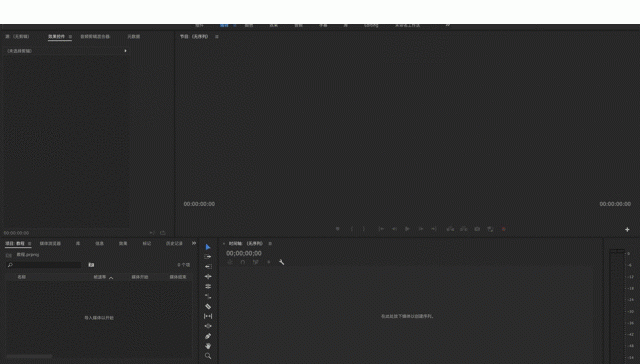The width and height of the screenshot is (640, 364).
Task: Play the Program monitor
Action: coord(407,229)
